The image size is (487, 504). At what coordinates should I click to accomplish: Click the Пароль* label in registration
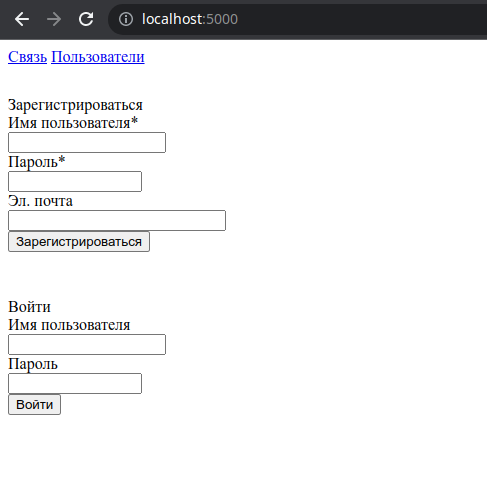[37, 162]
